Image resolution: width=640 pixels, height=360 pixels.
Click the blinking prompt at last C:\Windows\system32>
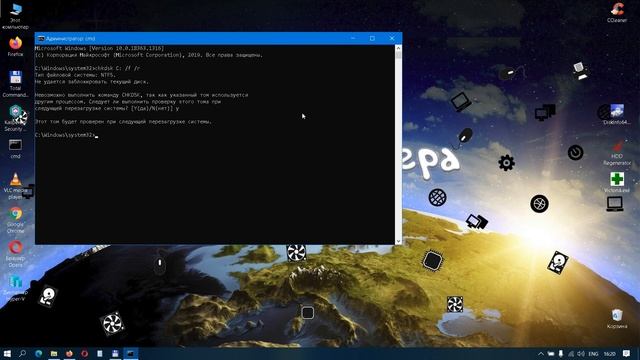[x=67, y=135]
